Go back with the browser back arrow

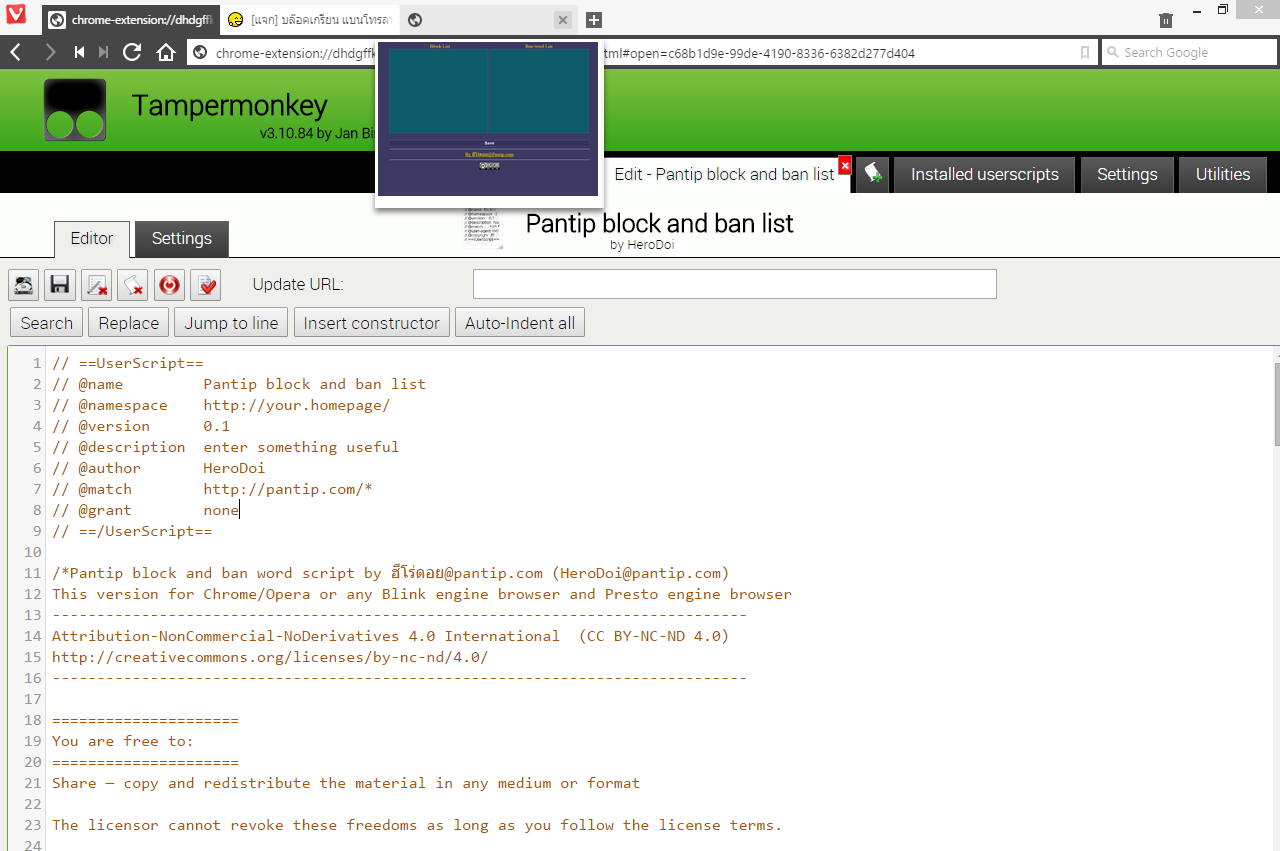click(x=16, y=53)
